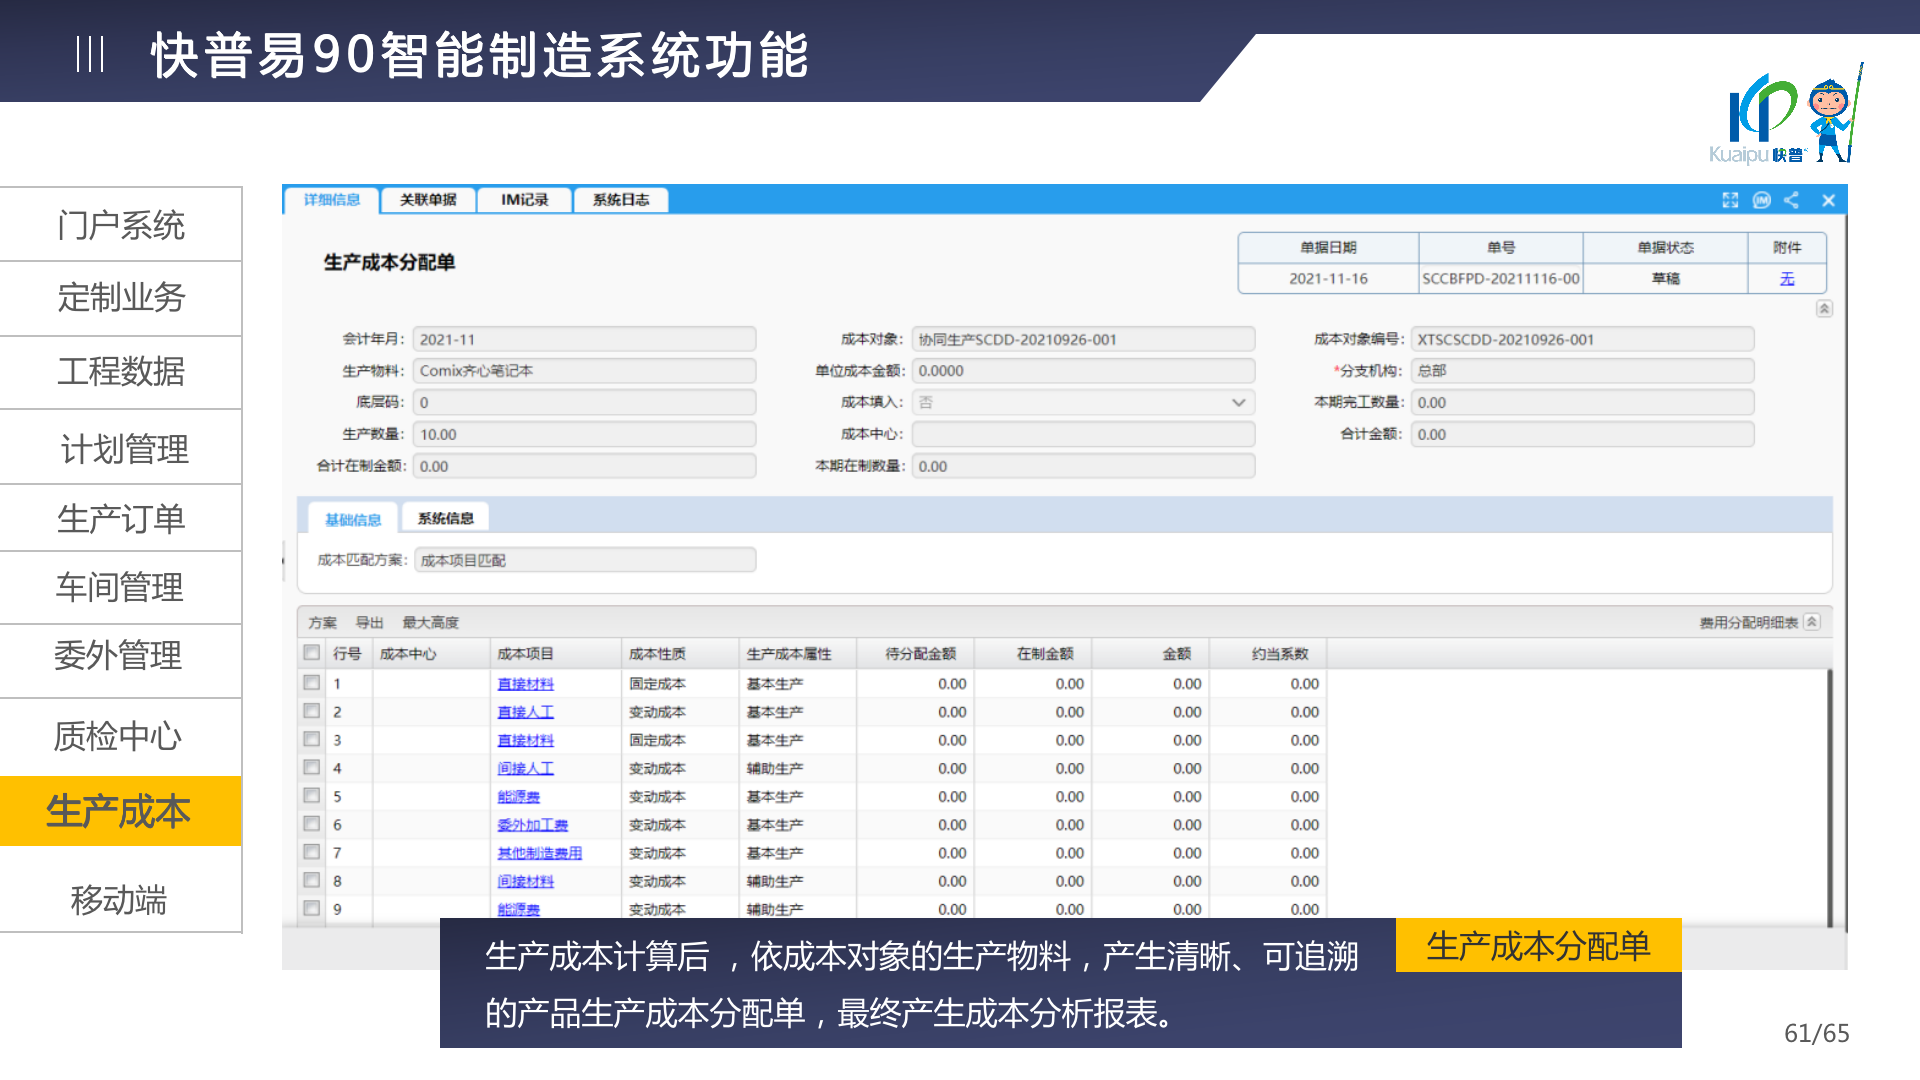The height and width of the screenshot is (1080, 1920).
Task: Click the 导出 button in table toolbar
Action: [369, 622]
